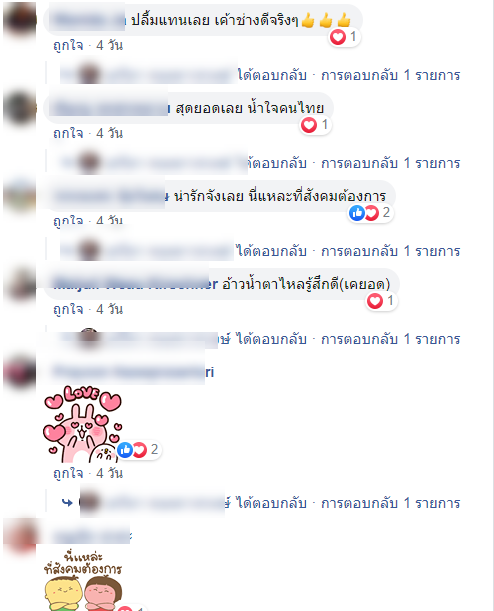
Task: Like the ปลื้มแทนเลย comment via ถูกใจ
Action: (68, 46)
